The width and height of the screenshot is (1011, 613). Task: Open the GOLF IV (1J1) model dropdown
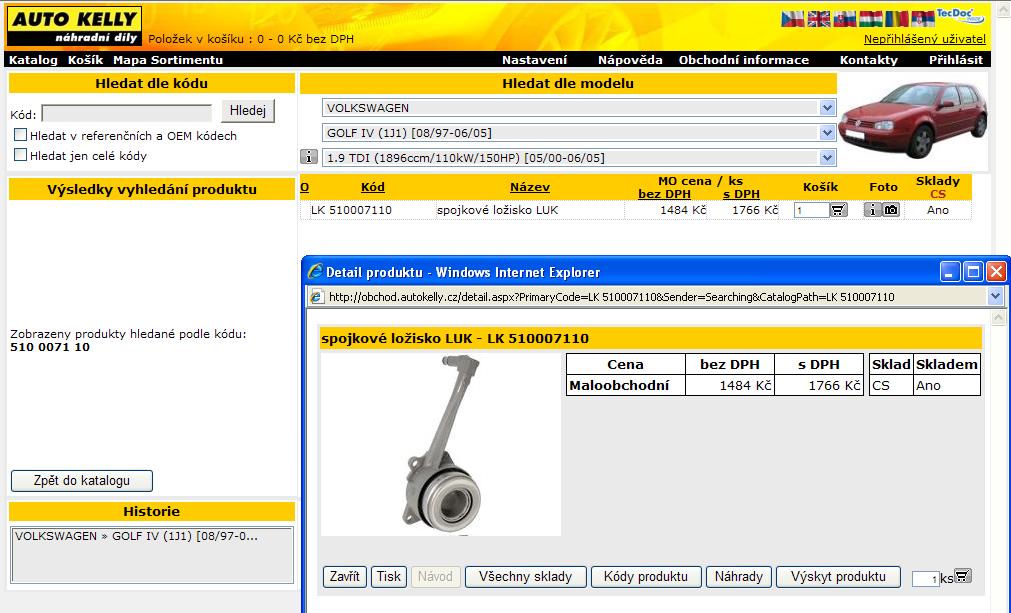(x=579, y=133)
